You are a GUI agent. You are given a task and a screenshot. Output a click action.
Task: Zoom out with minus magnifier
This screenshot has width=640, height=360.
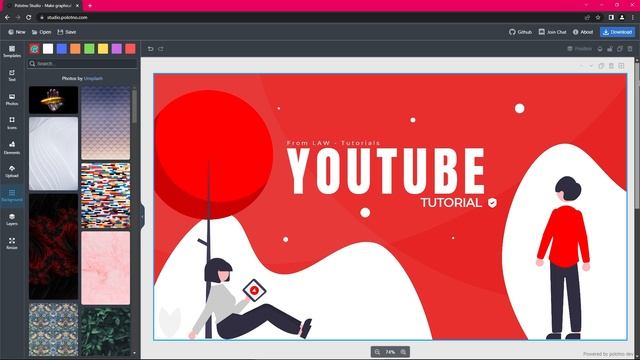click(378, 352)
